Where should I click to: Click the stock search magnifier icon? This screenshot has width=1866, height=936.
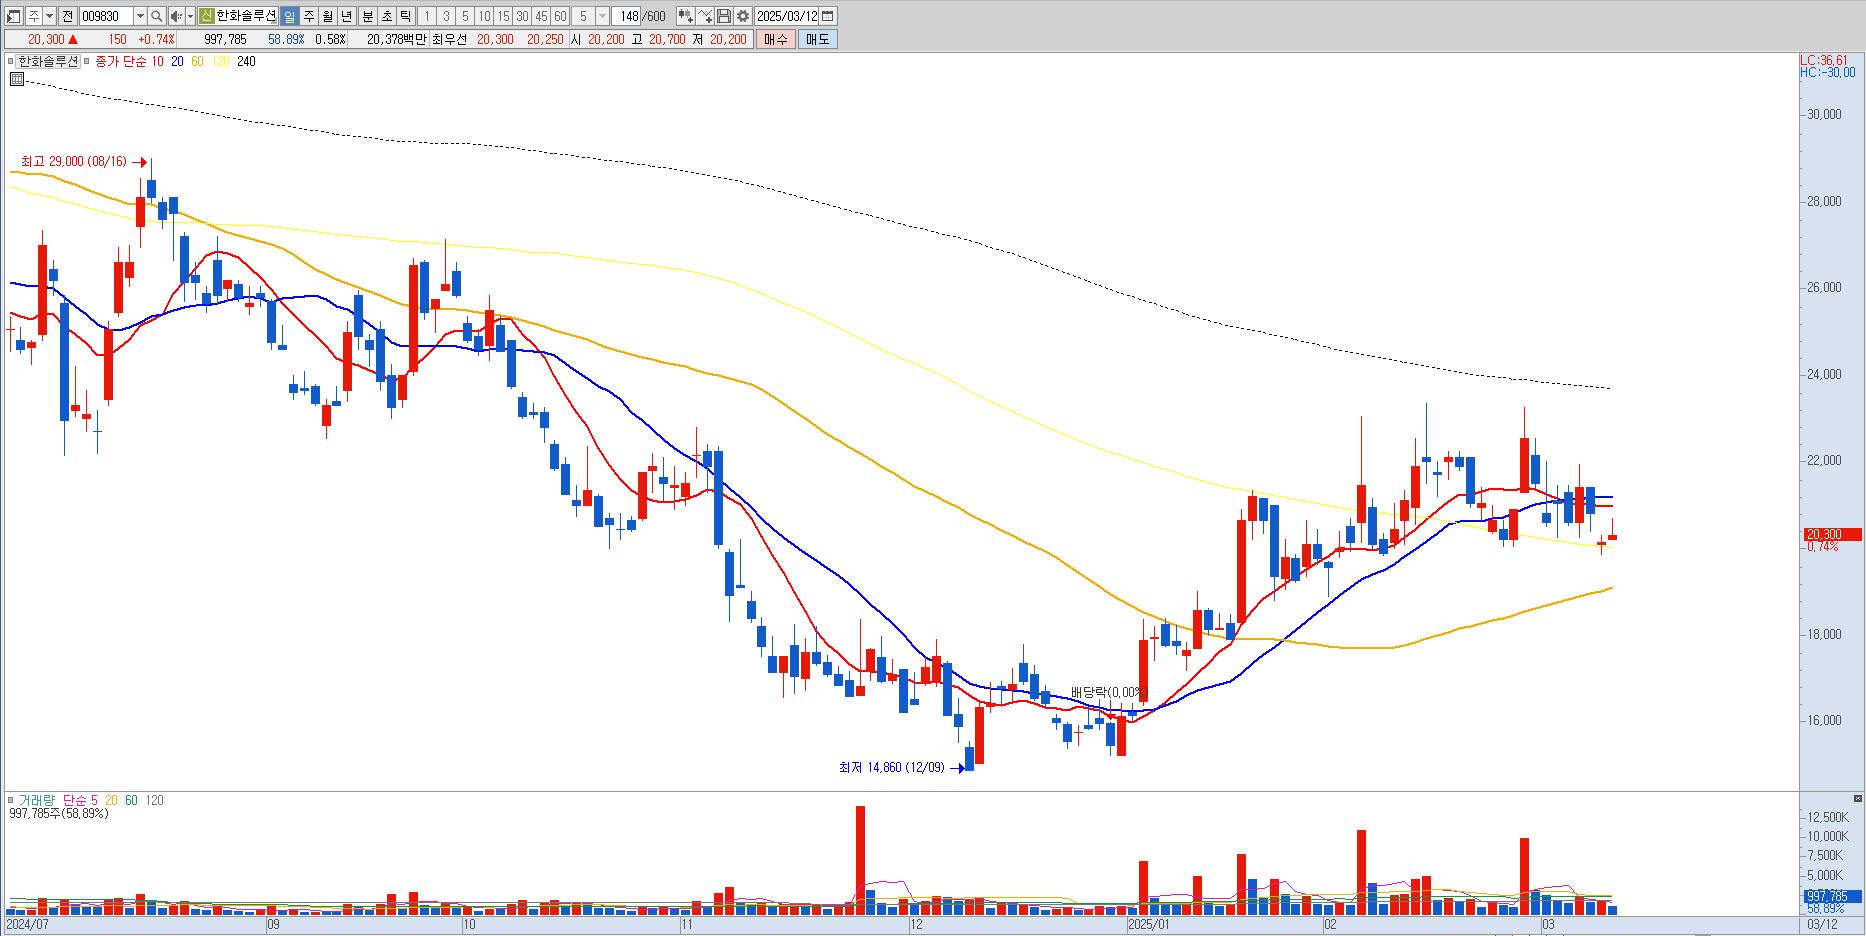pyautogui.click(x=157, y=16)
